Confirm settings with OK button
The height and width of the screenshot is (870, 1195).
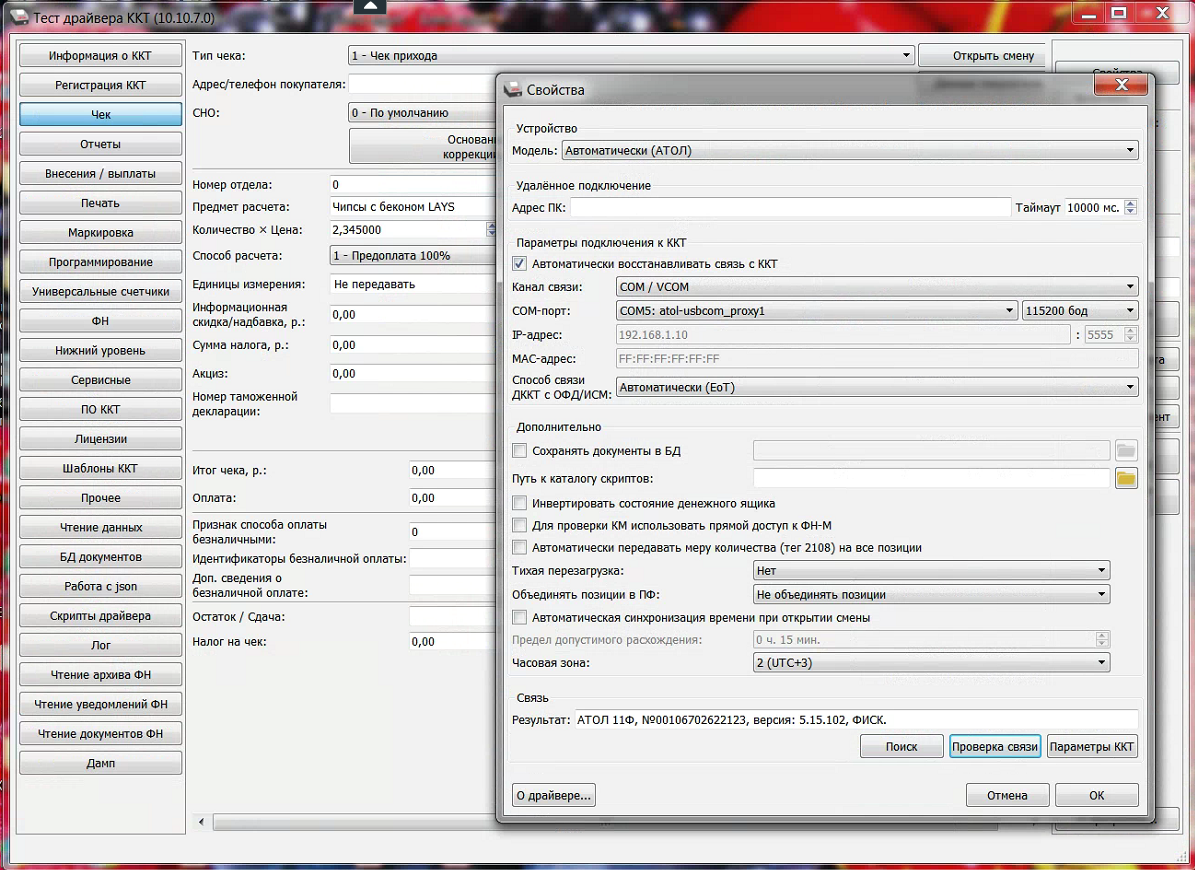(x=1097, y=795)
